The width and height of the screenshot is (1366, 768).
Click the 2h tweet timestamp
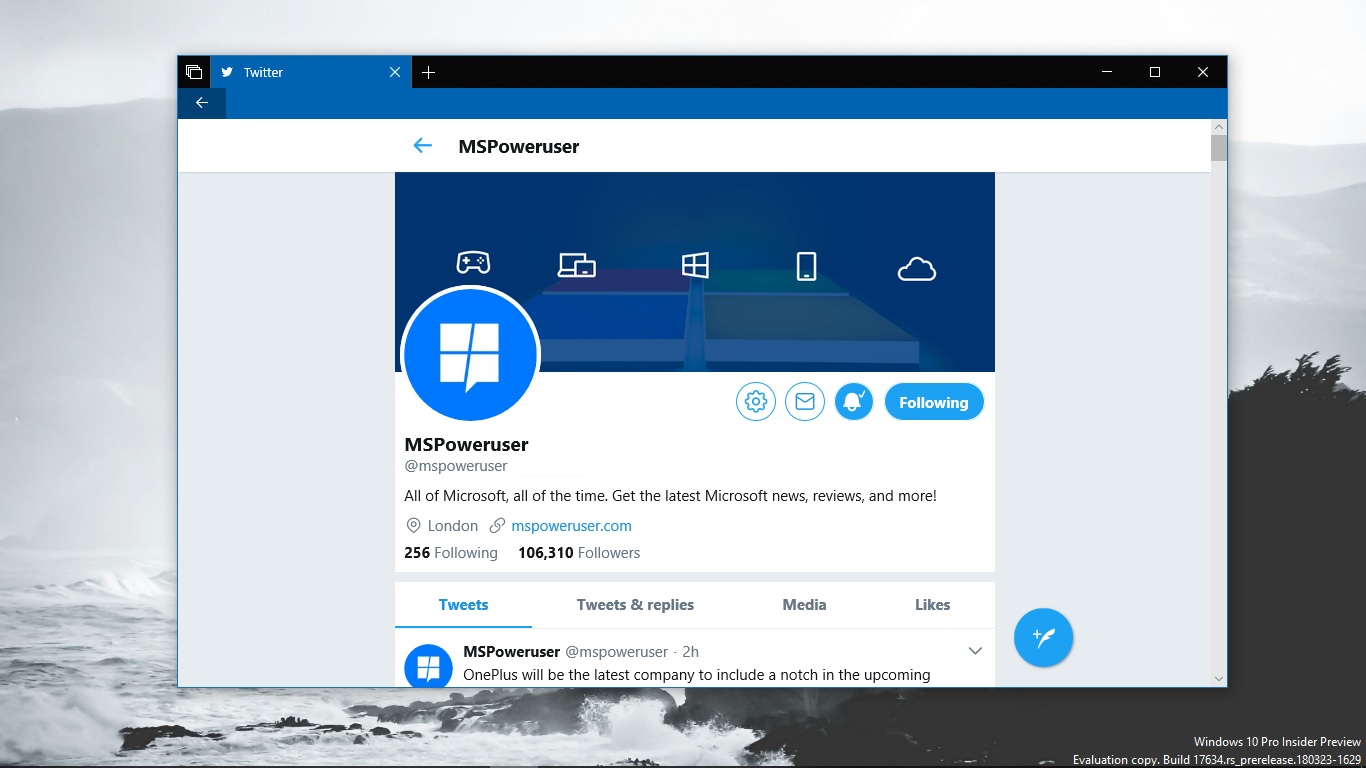pos(691,652)
